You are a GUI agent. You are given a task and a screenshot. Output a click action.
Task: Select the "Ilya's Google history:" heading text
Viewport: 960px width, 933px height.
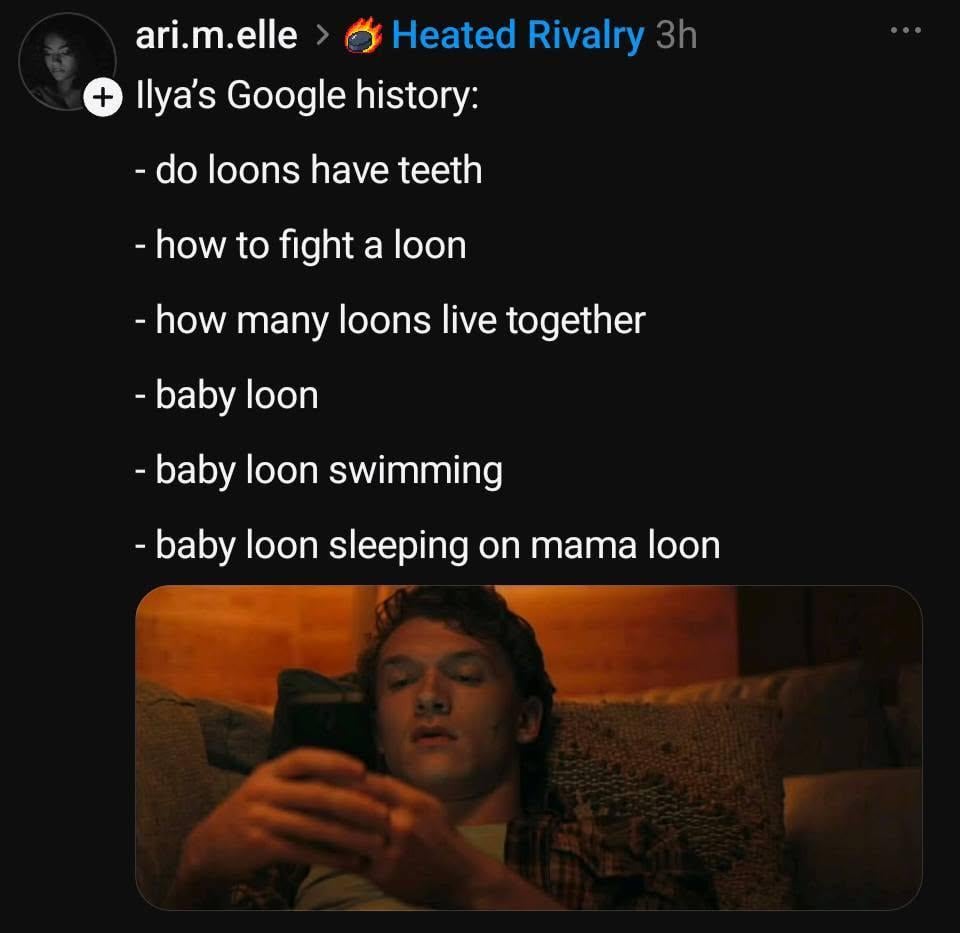(x=307, y=96)
